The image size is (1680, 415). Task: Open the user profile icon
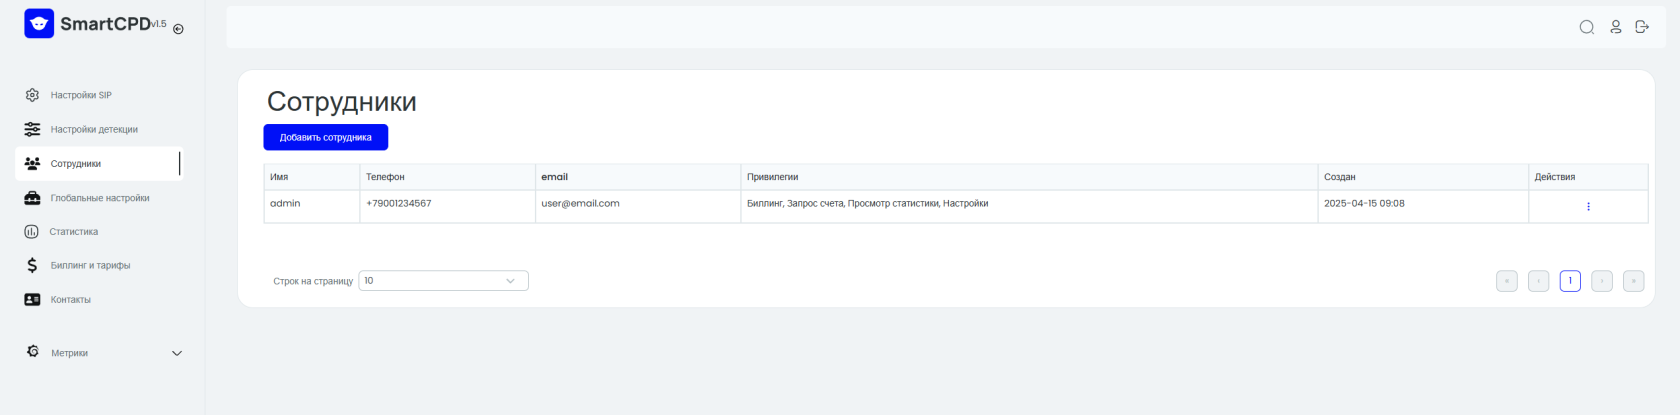pos(1615,27)
